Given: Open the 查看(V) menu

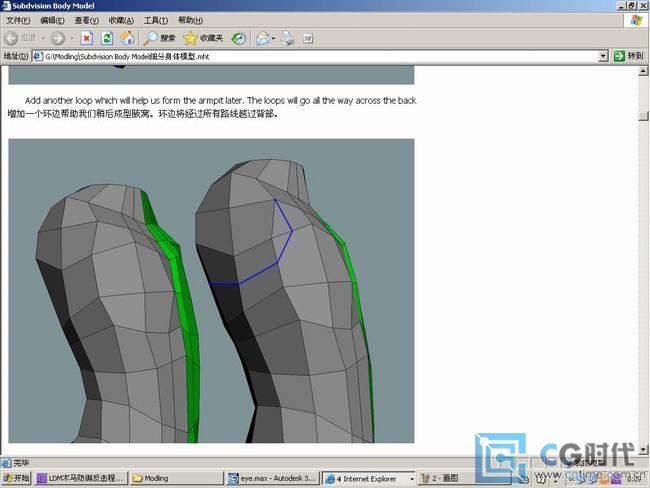Looking at the screenshot, I should (x=86, y=20).
